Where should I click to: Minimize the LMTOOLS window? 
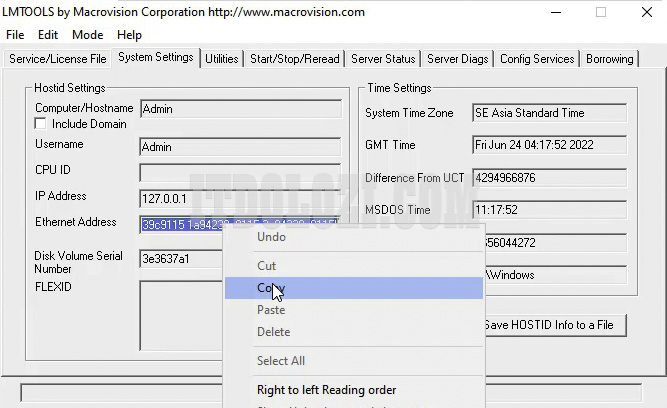(556, 12)
